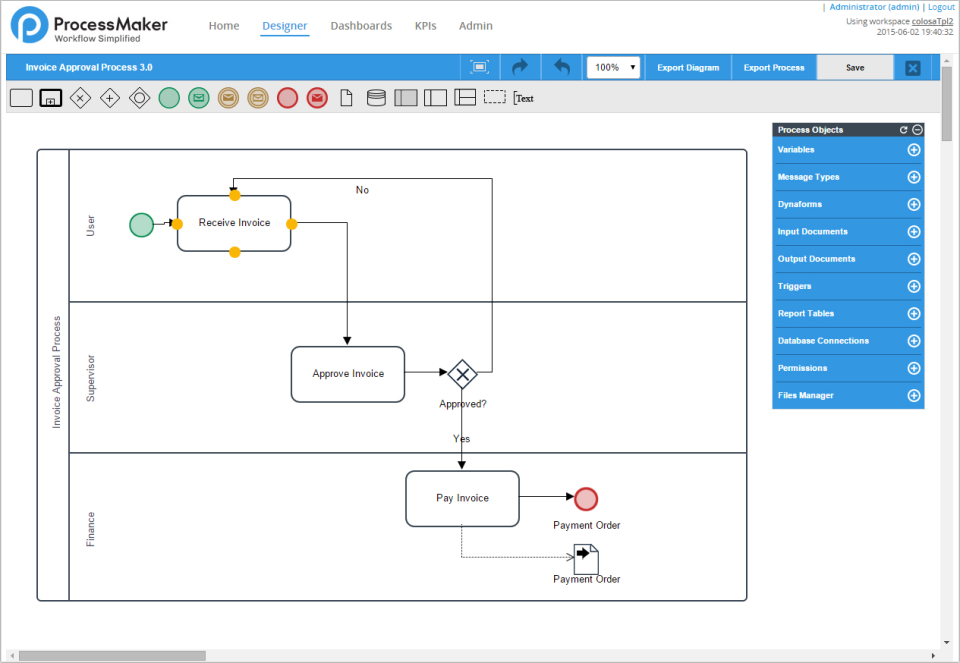This screenshot has height=663, width=960.
Task: Switch to the Dashboards tab
Action: pos(360,25)
